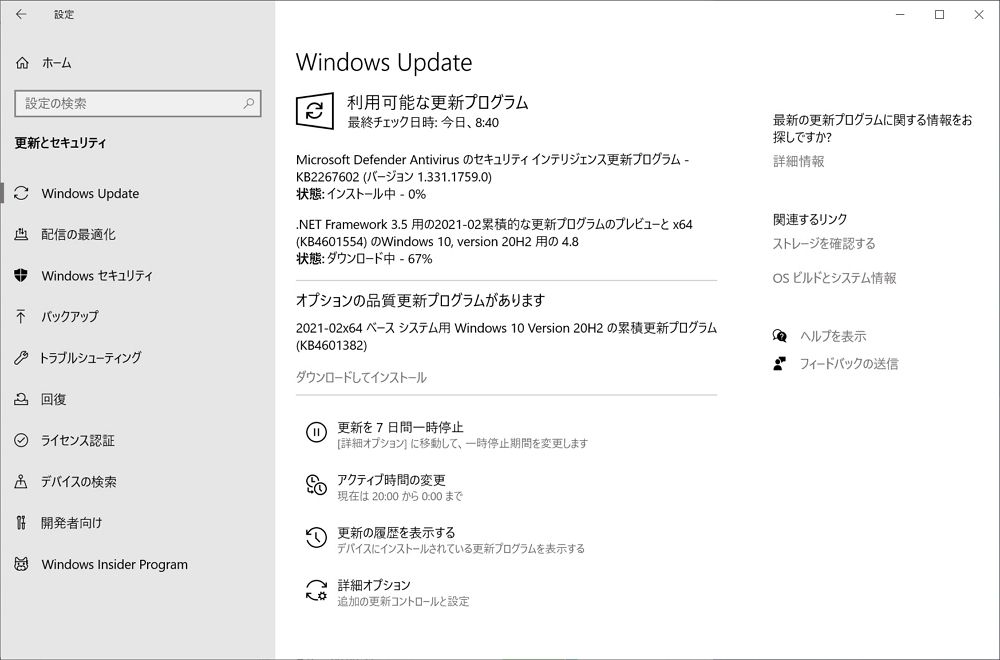Image resolution: width=1000 pixels, height=660 pixels.
Task: Pause updates for 7 days
Action: 390,427
